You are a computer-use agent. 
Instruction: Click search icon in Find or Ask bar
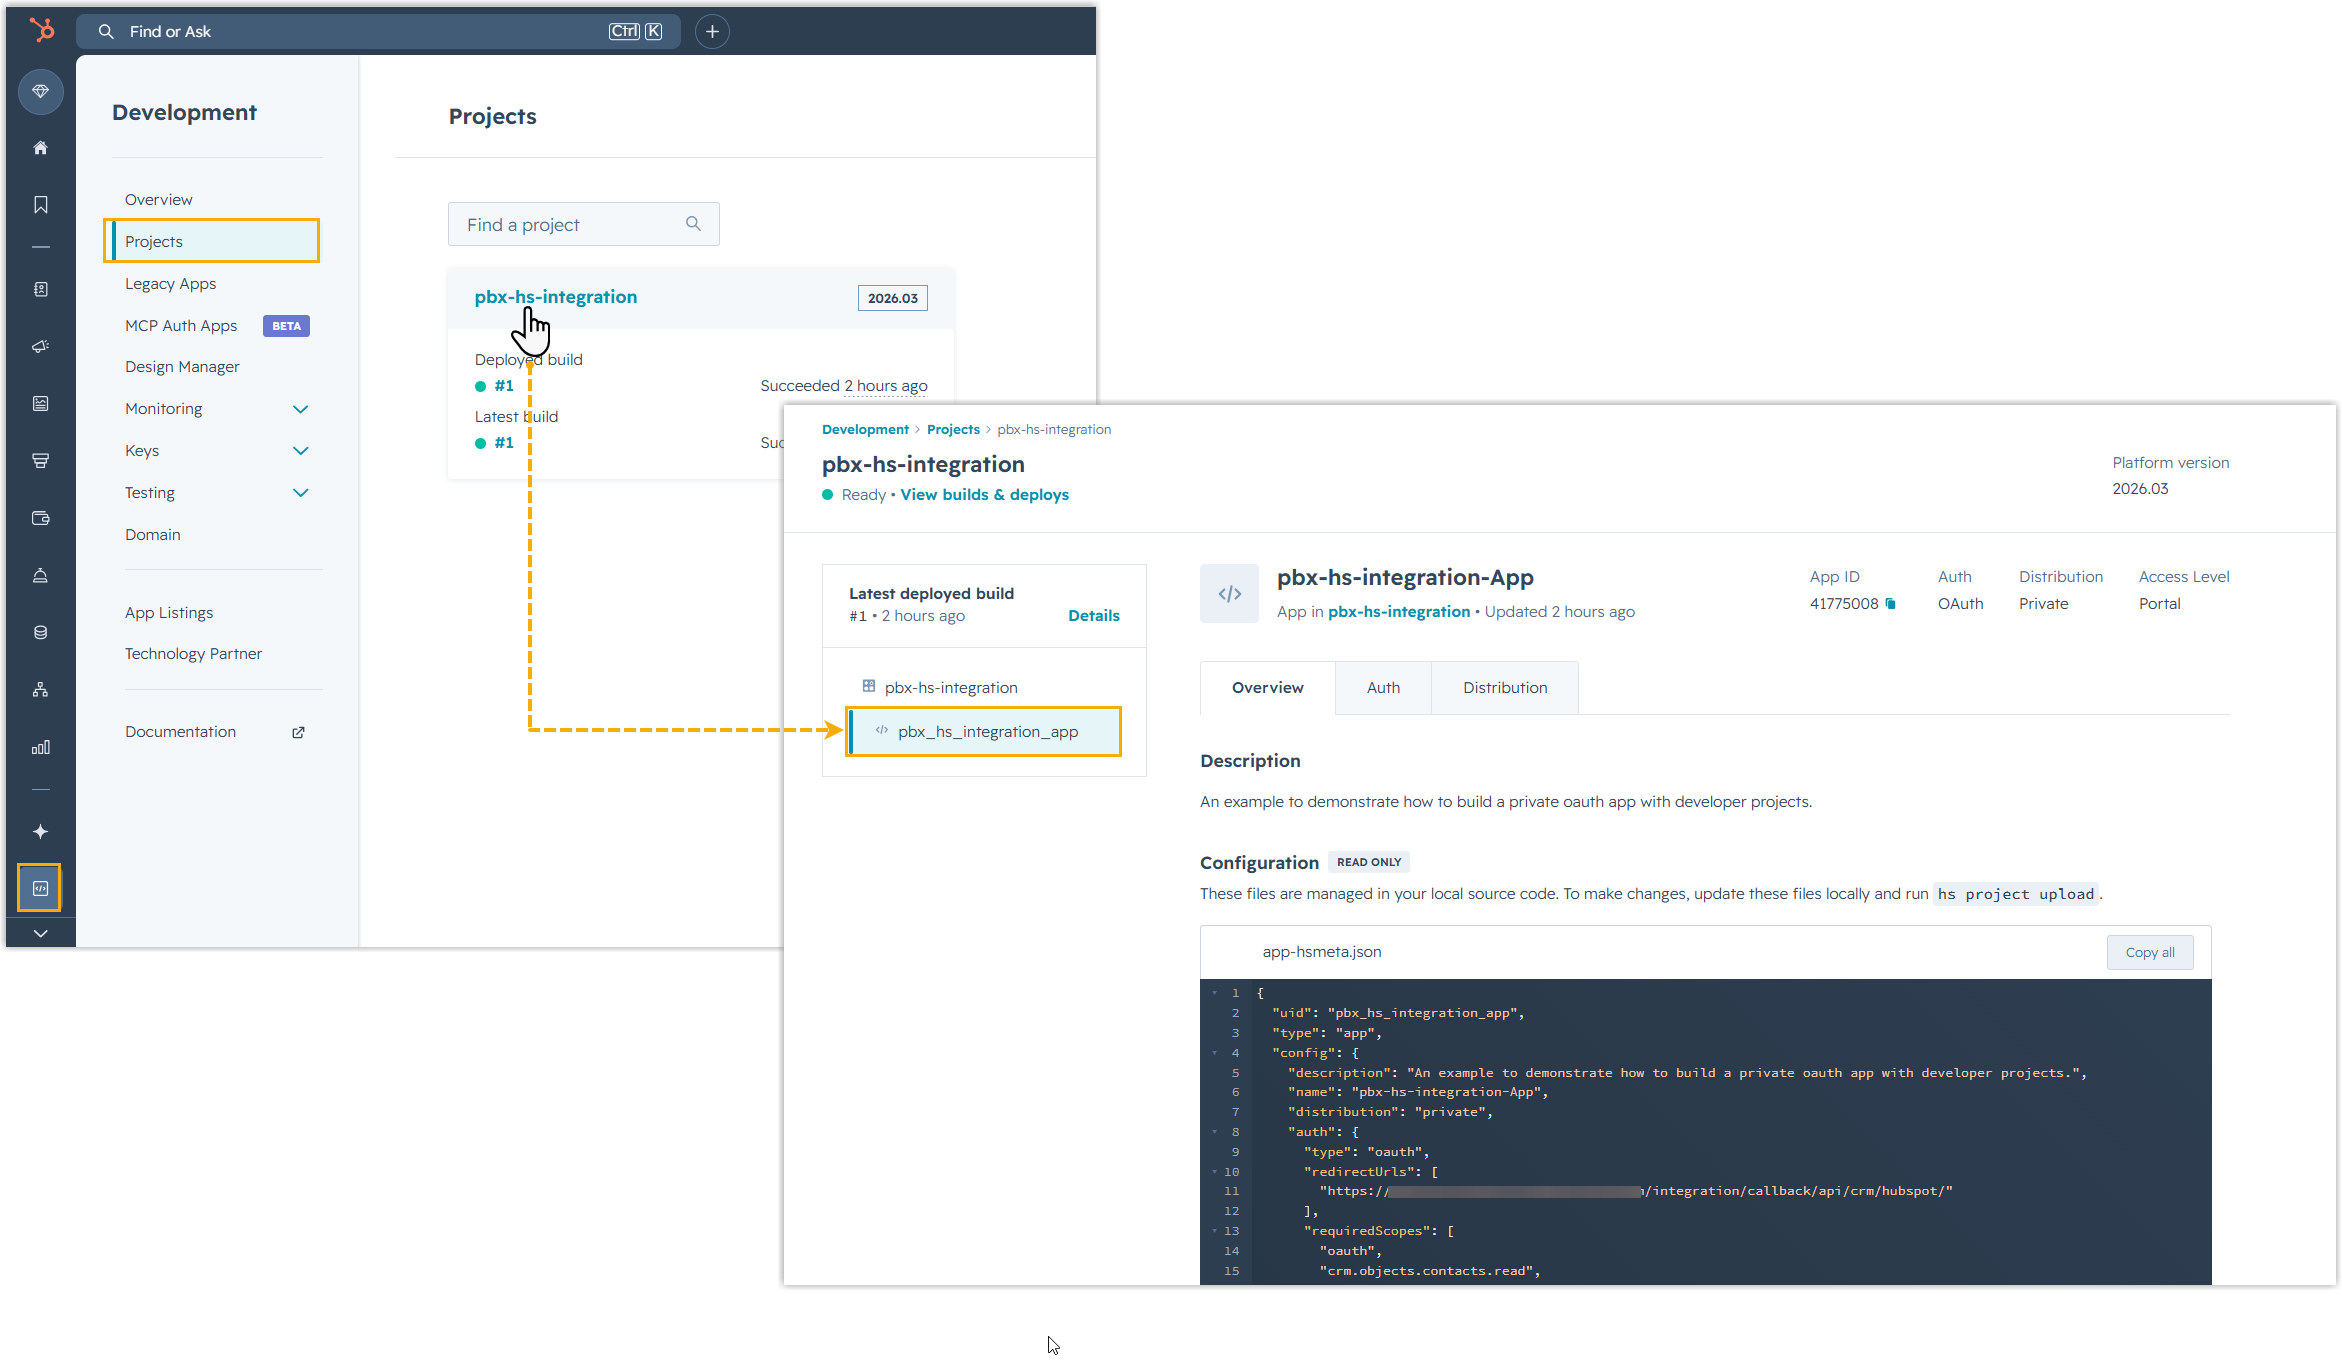(106, 32)
